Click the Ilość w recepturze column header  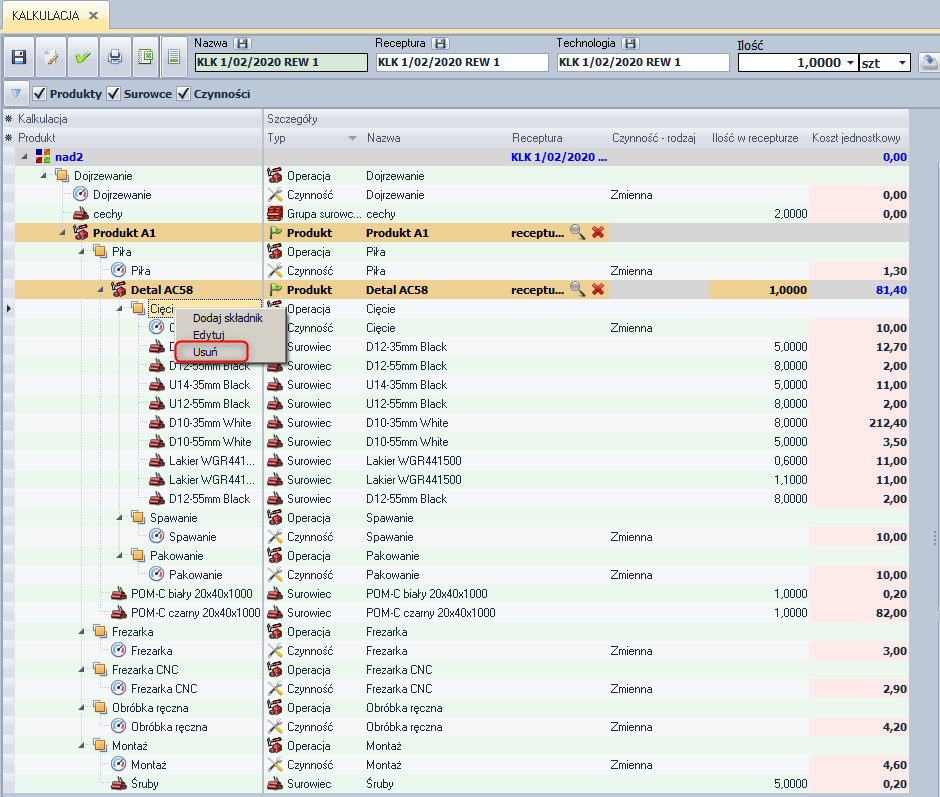pyautogui.click(x=755, y=138)
